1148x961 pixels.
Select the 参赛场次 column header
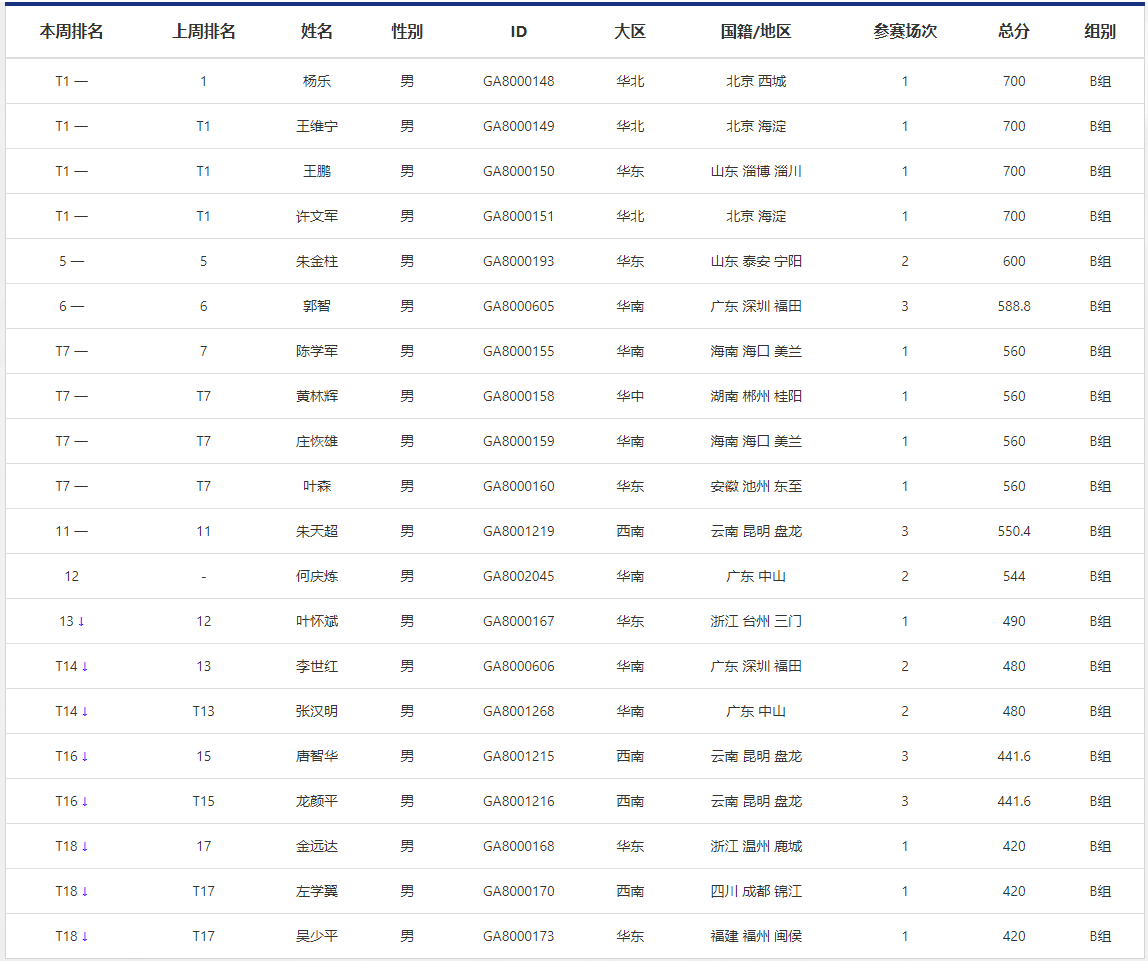904,31
